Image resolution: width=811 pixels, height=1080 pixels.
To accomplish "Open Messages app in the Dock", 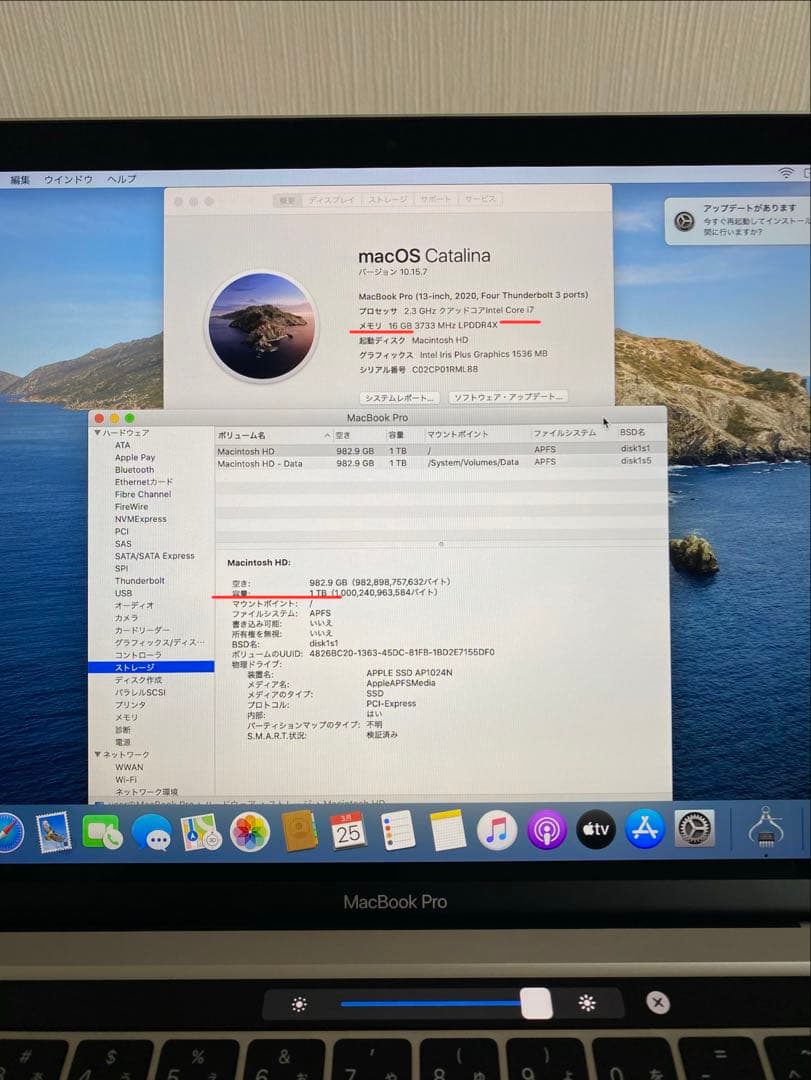I will pyautogui.click(x=152, y=832).
